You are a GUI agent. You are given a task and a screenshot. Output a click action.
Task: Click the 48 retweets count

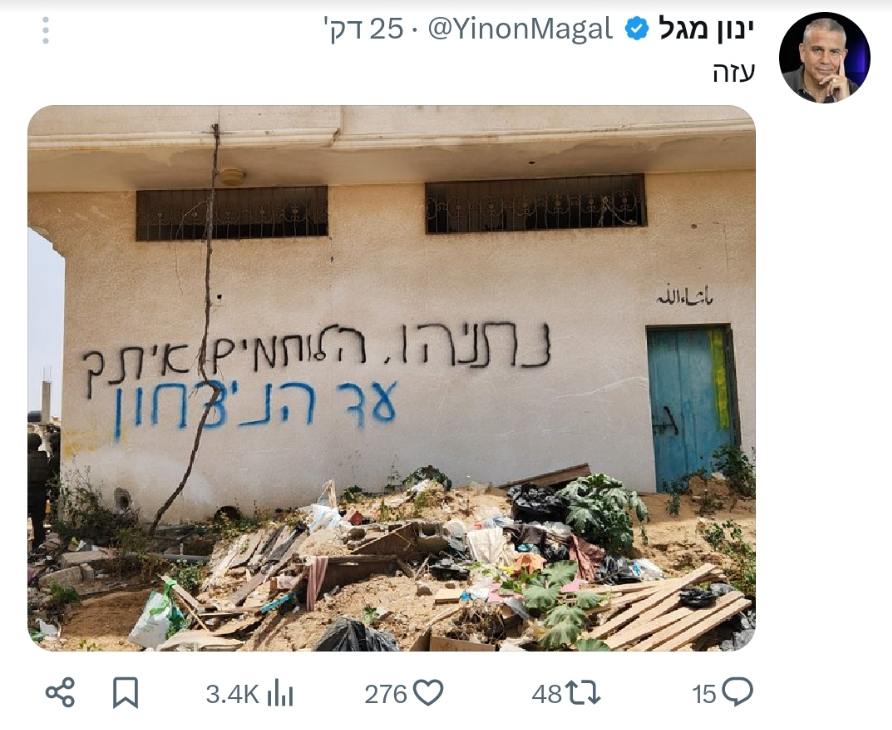547,694
